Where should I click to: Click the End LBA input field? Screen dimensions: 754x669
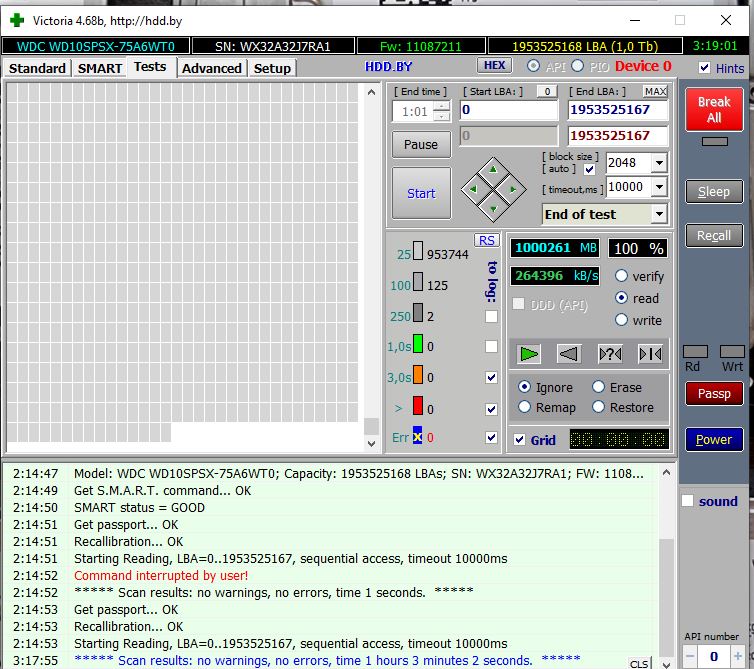[x=618, y=110]
